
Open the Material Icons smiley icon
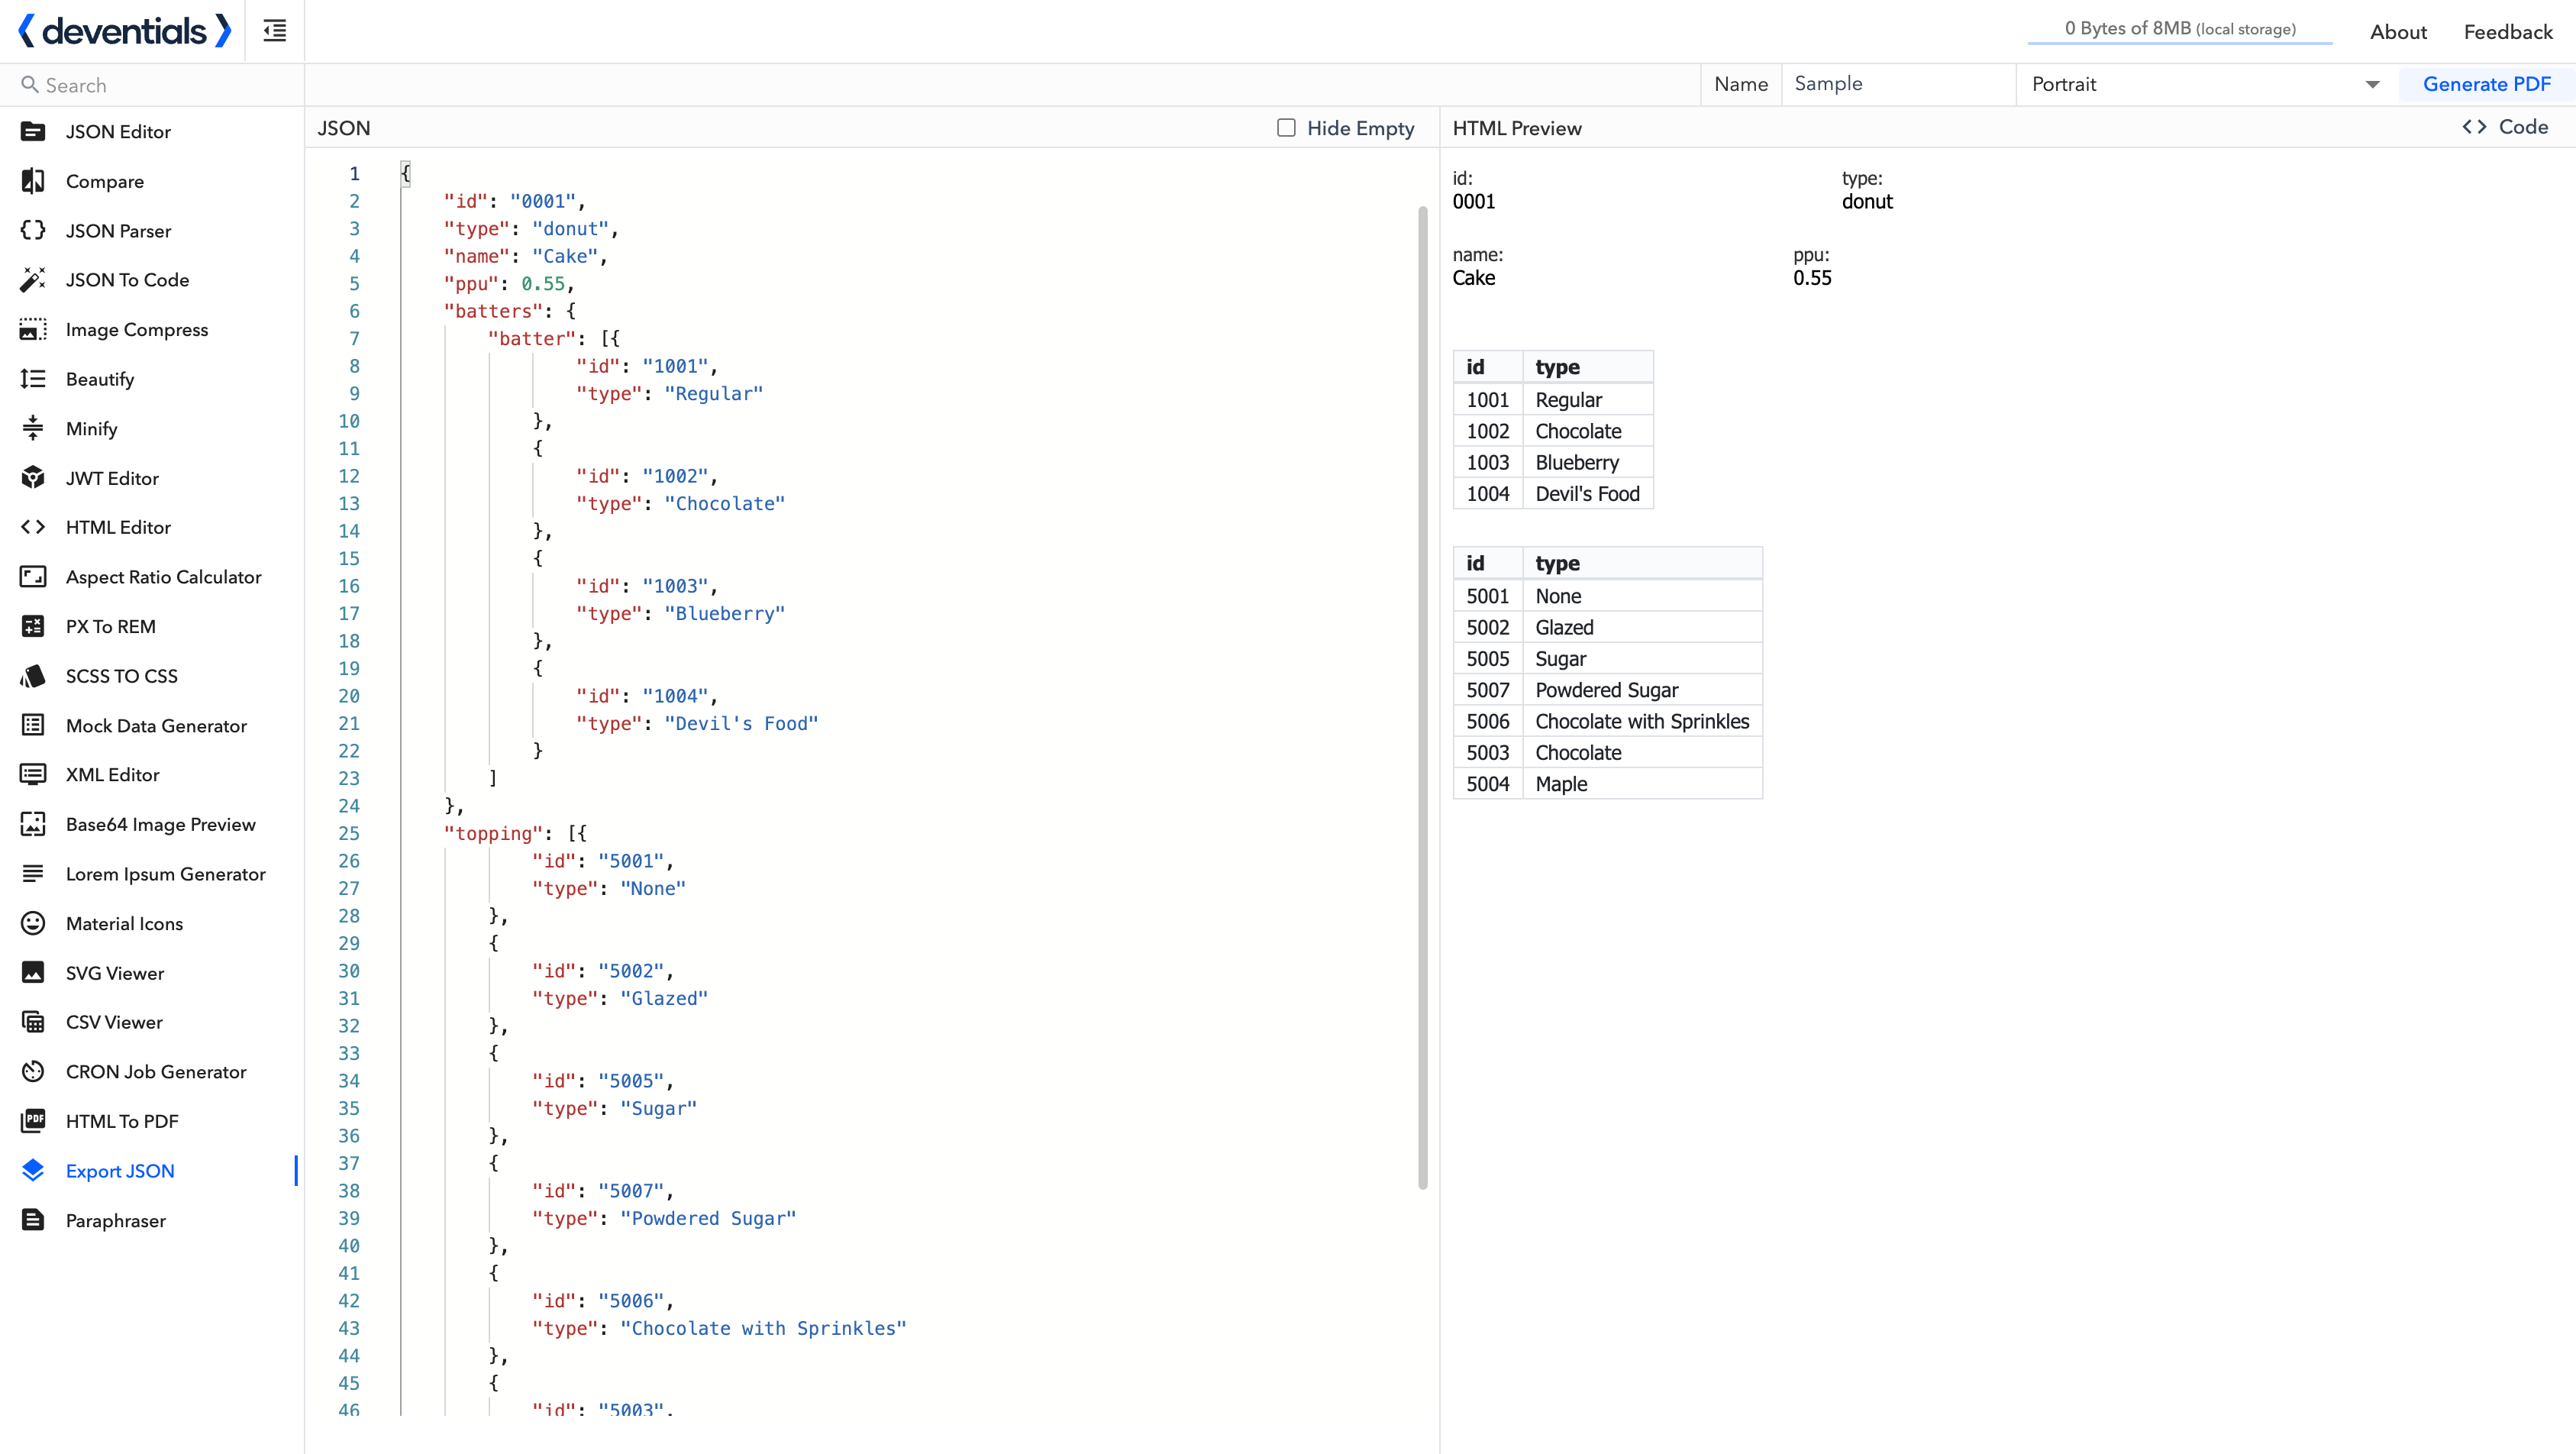click(33, 923)
